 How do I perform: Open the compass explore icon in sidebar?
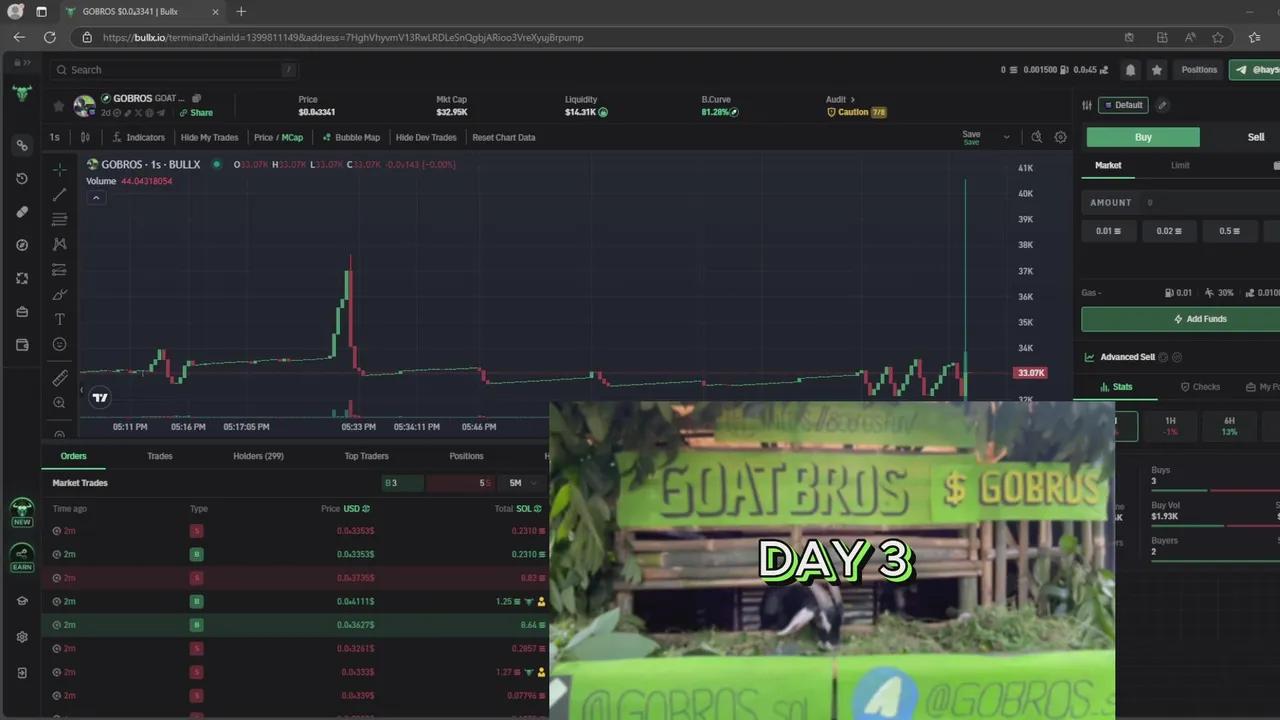(22, 245)
